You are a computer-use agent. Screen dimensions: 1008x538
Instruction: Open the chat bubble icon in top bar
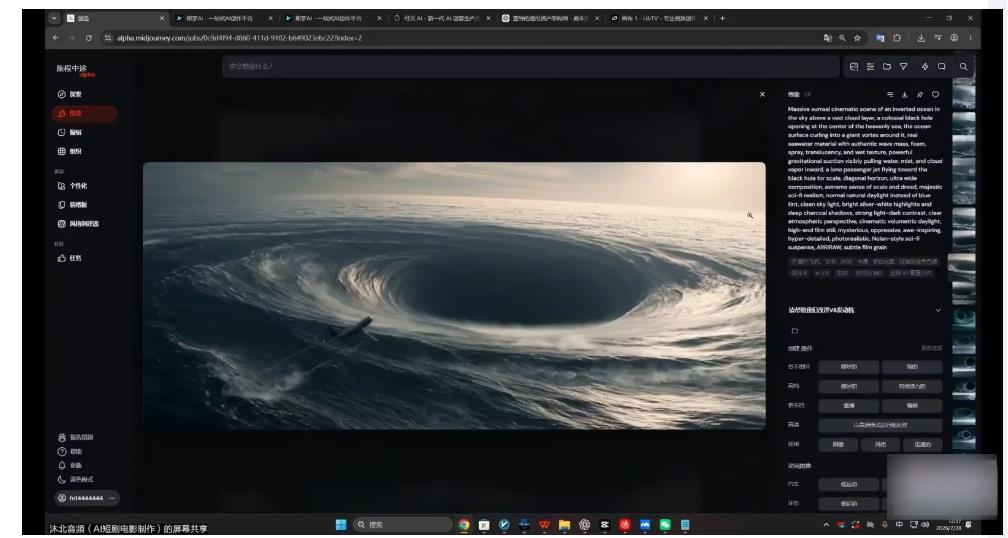pyautogui.click(x=942, y=66)
